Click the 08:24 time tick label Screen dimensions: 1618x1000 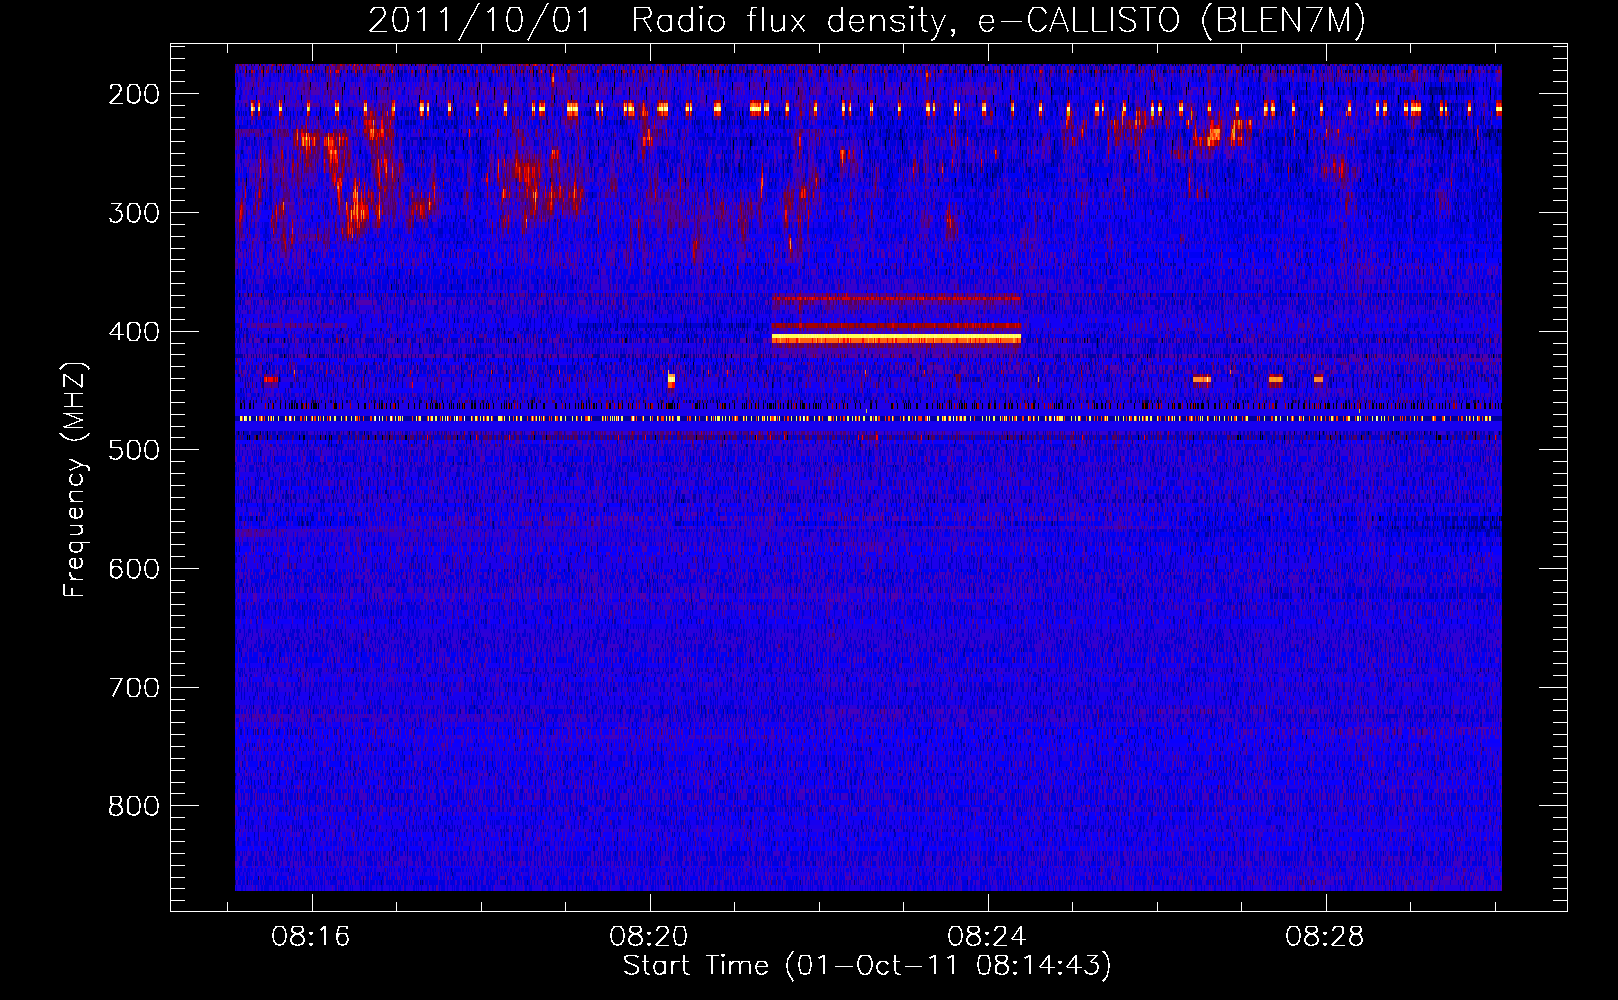click(x=987, y=937)
